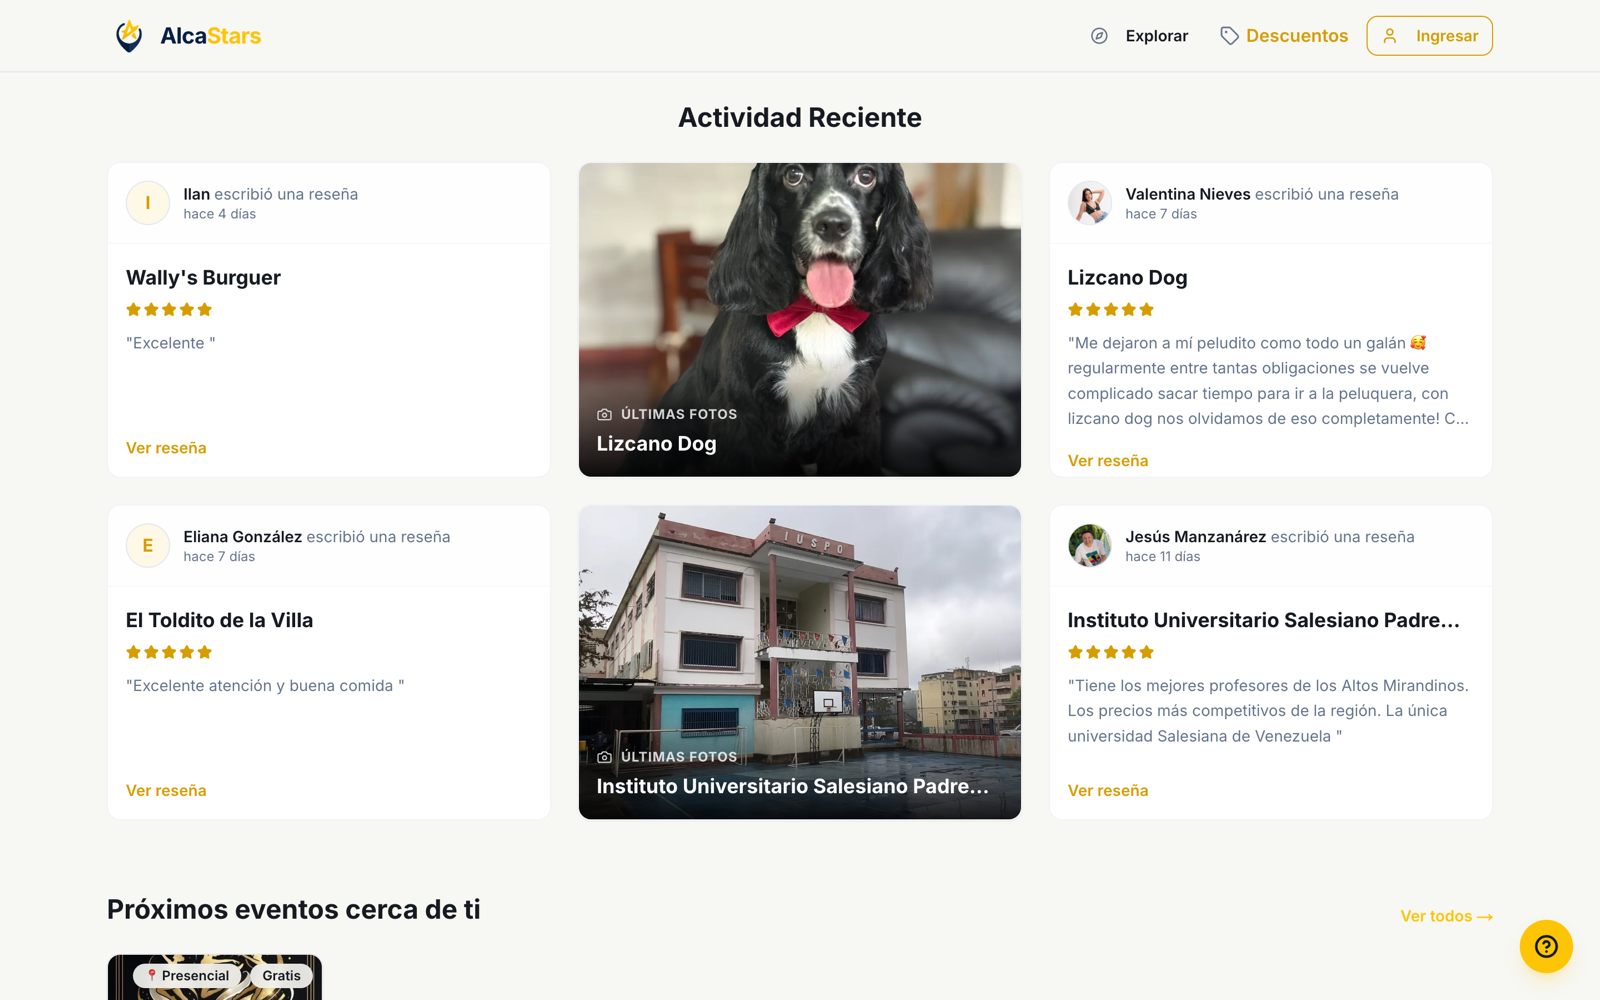Open the Explorar menu item
Screen dimensions: 1600x1000
pos(1140,36)
